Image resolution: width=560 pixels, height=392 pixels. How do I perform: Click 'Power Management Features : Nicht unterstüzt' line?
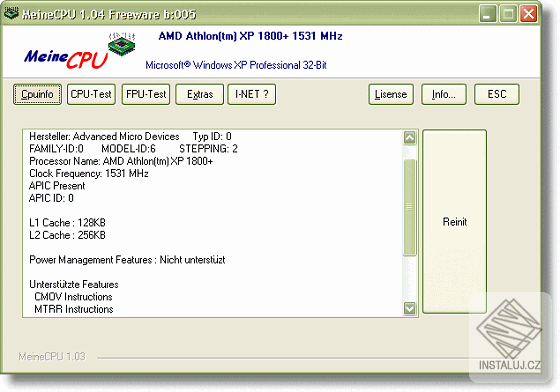(x=127, y=260)
